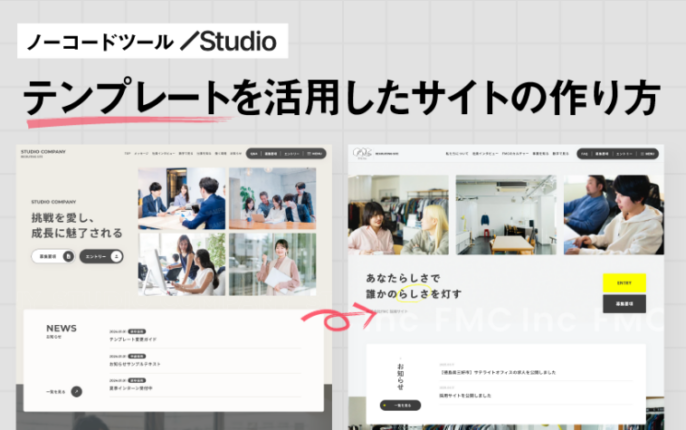Click the FMC logo in right page header
Viewport: 686px width, 430px height.
pos(362,154)
